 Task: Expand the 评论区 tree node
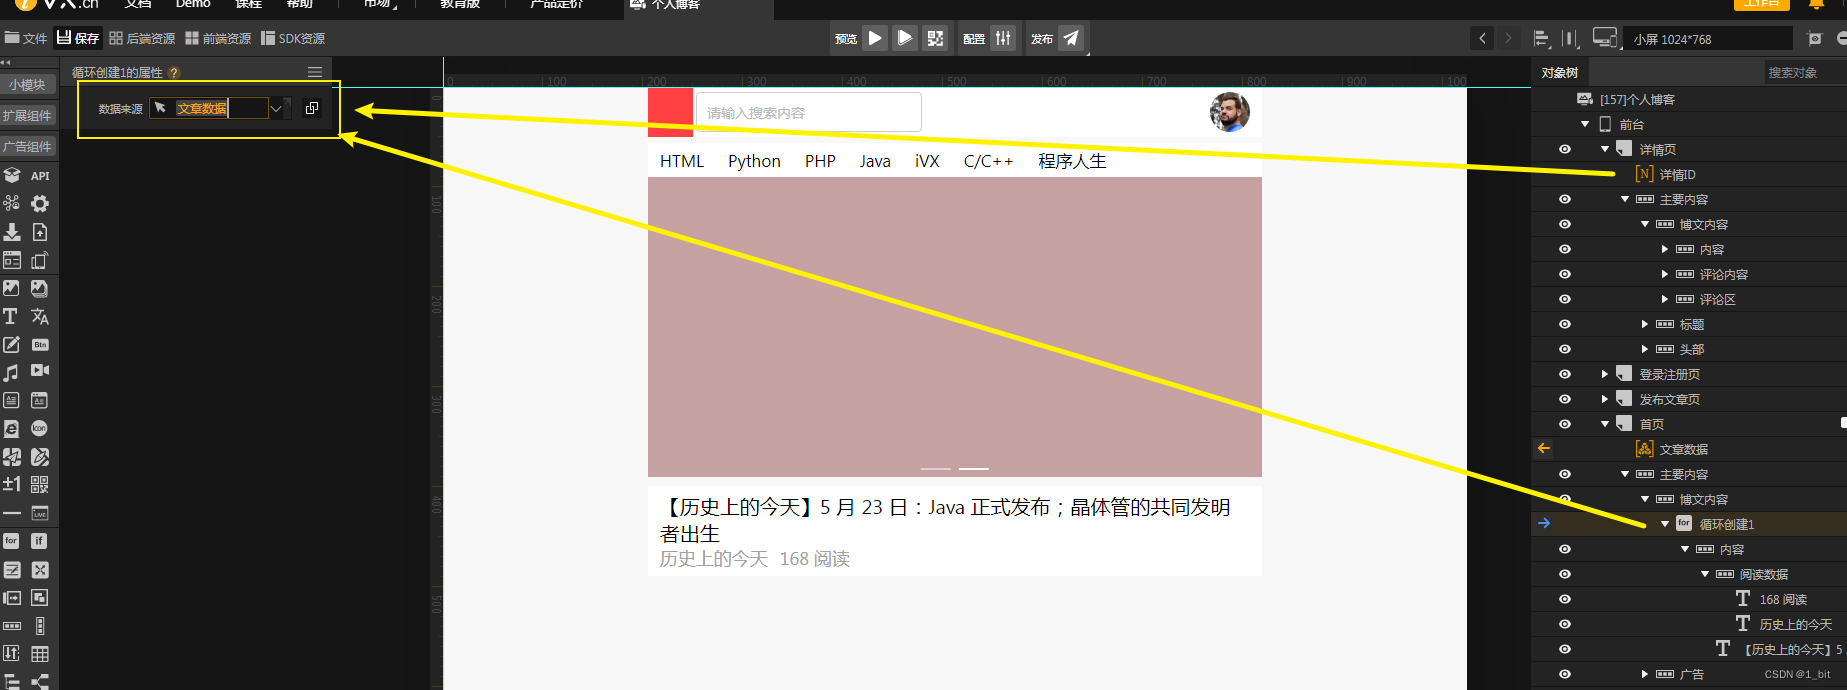coord(1665,299)
